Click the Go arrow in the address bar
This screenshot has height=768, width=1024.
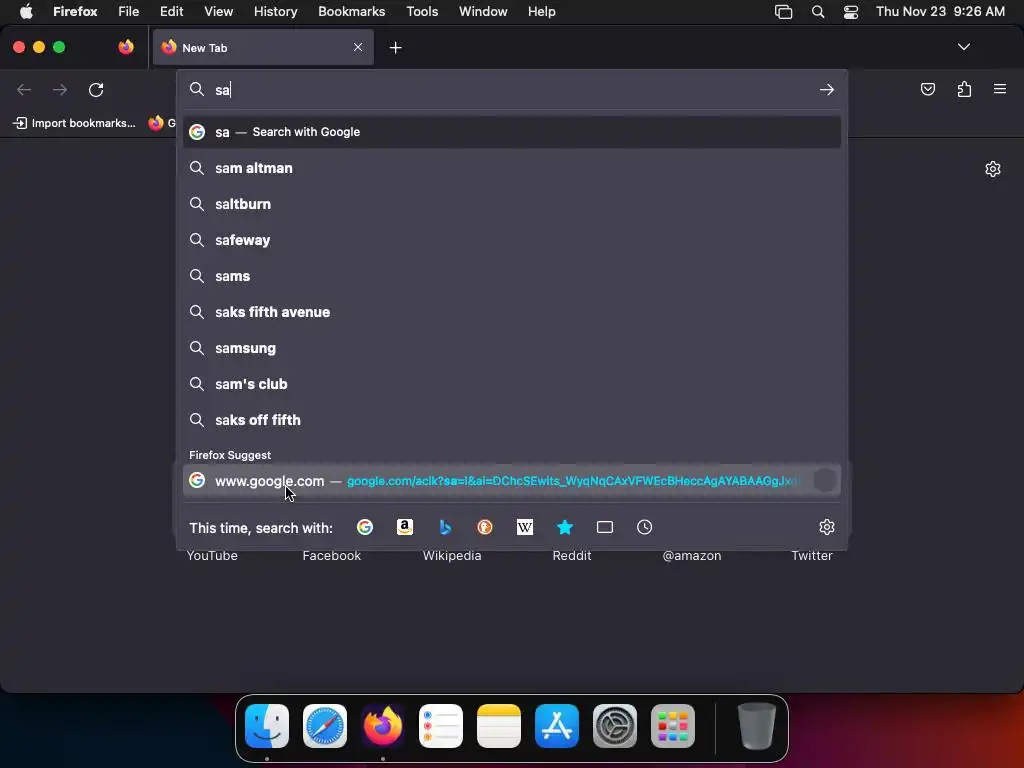[x=827, y=89]
